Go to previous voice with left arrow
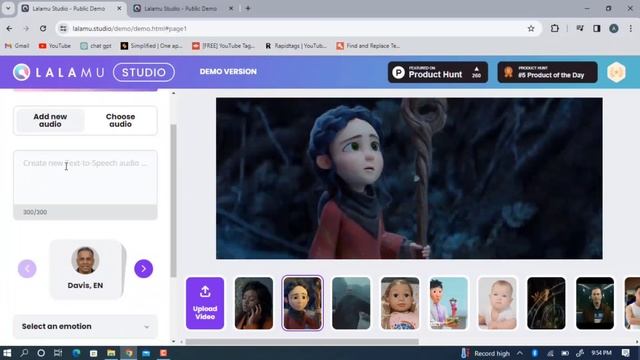The height and width of the screenshot is (360, 640). tap(27, 269)
